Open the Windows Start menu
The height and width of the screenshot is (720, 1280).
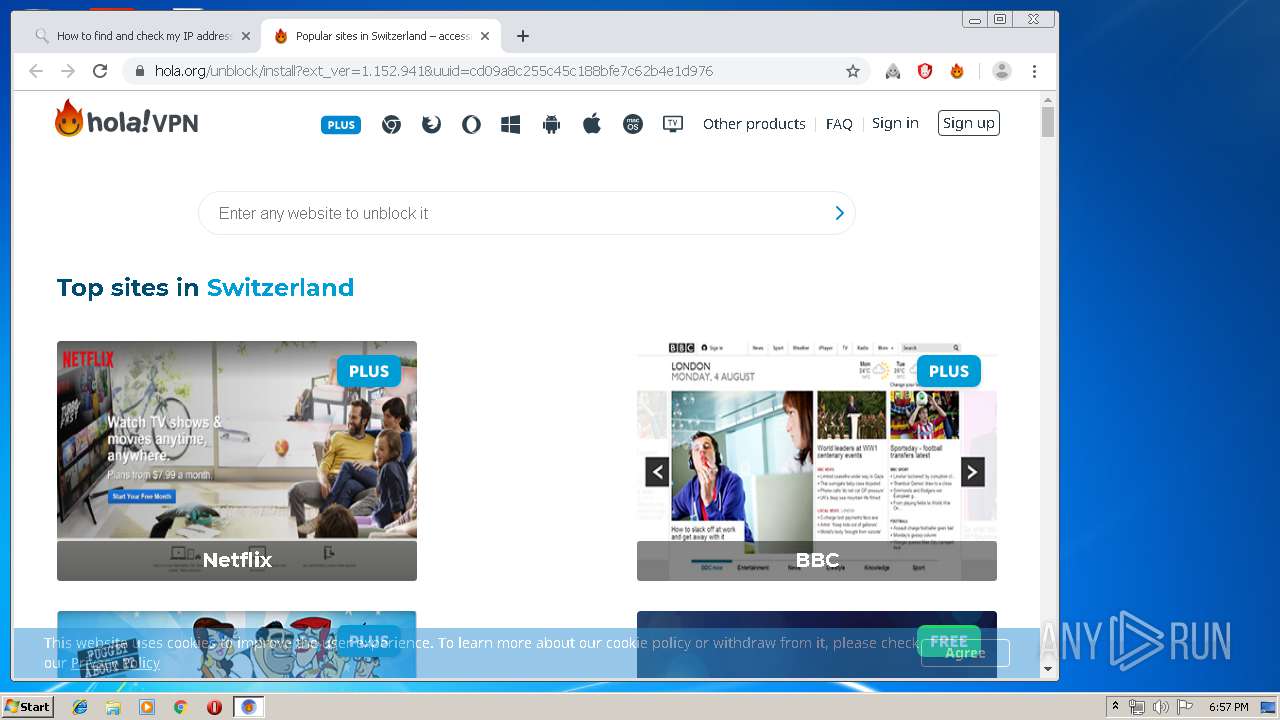tap(27, 707)
